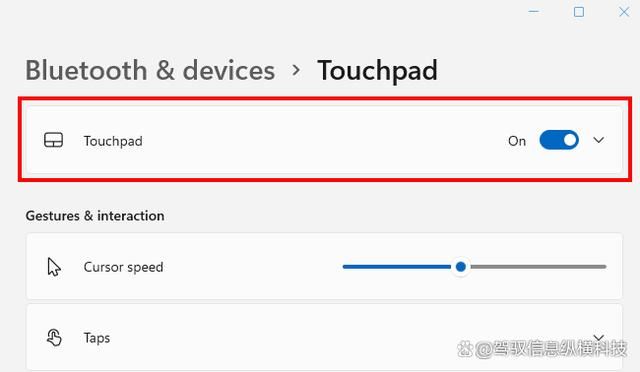Close the Settings window
The image size is (640, 372).
pos(624,12)
